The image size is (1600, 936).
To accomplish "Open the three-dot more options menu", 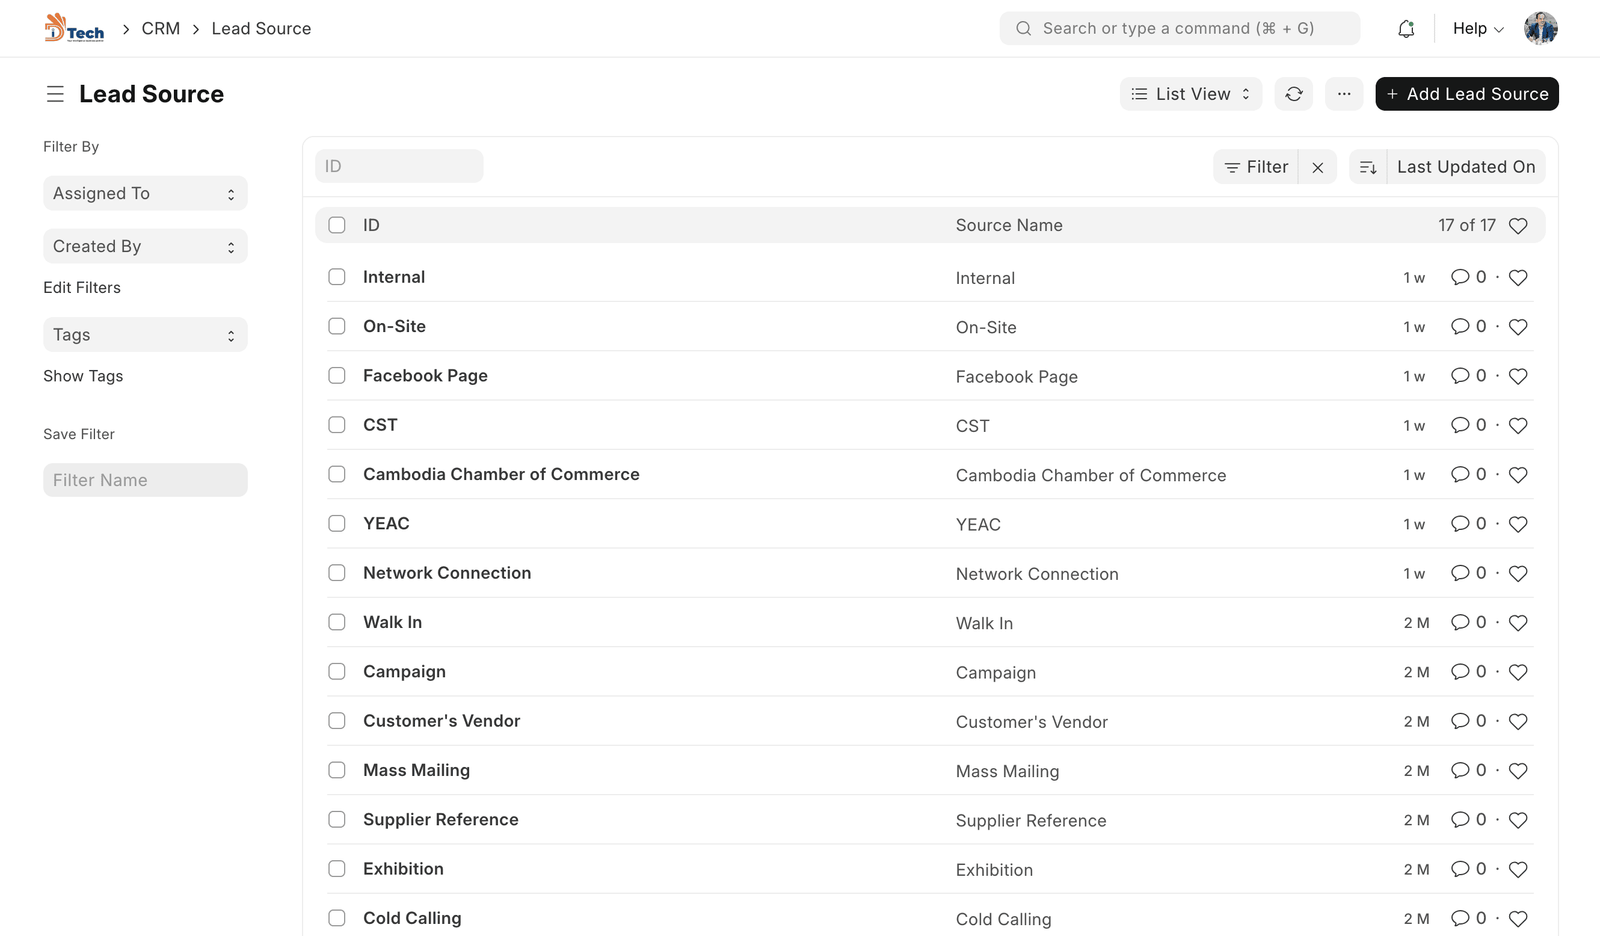I will click(1344, 94).
